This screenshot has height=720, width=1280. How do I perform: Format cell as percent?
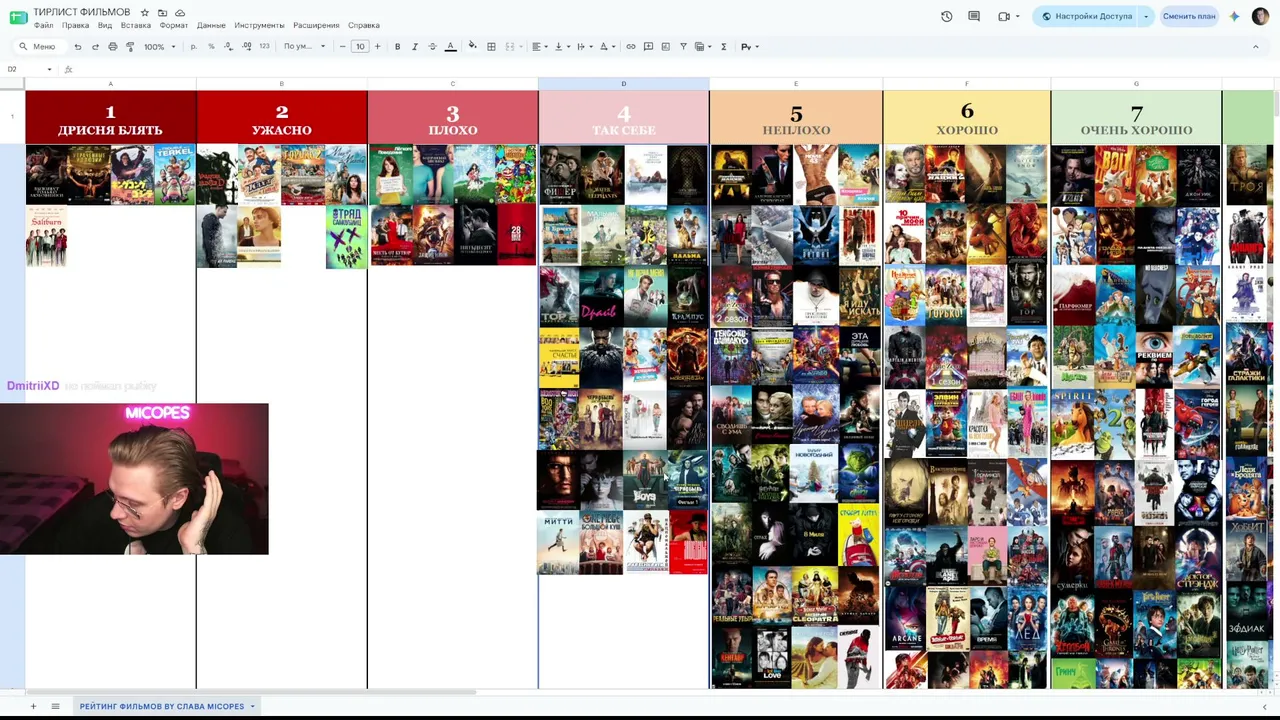[x=210, y=47]
